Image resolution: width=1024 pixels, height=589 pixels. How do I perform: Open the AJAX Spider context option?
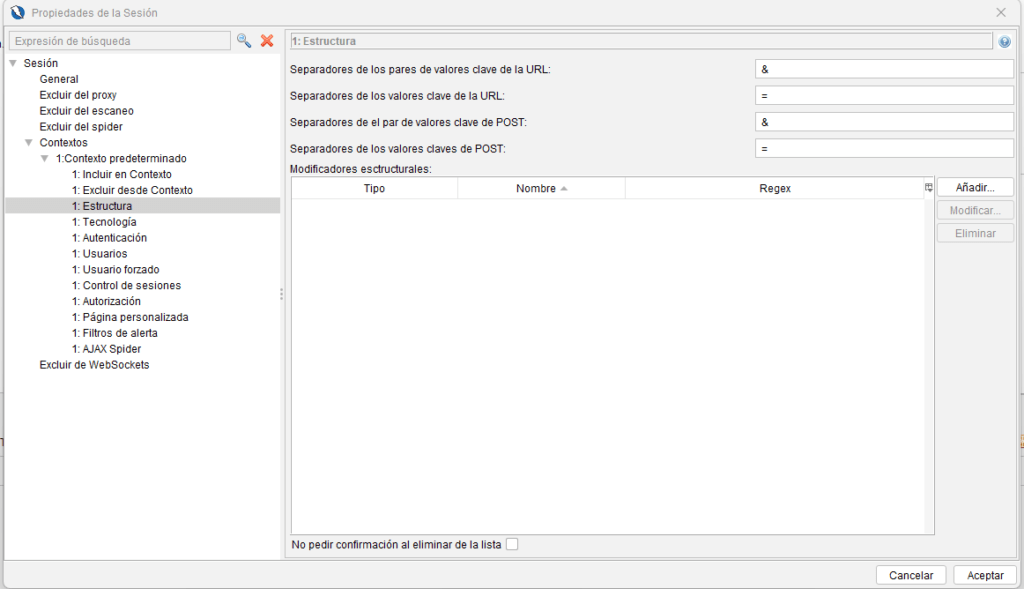106,349
